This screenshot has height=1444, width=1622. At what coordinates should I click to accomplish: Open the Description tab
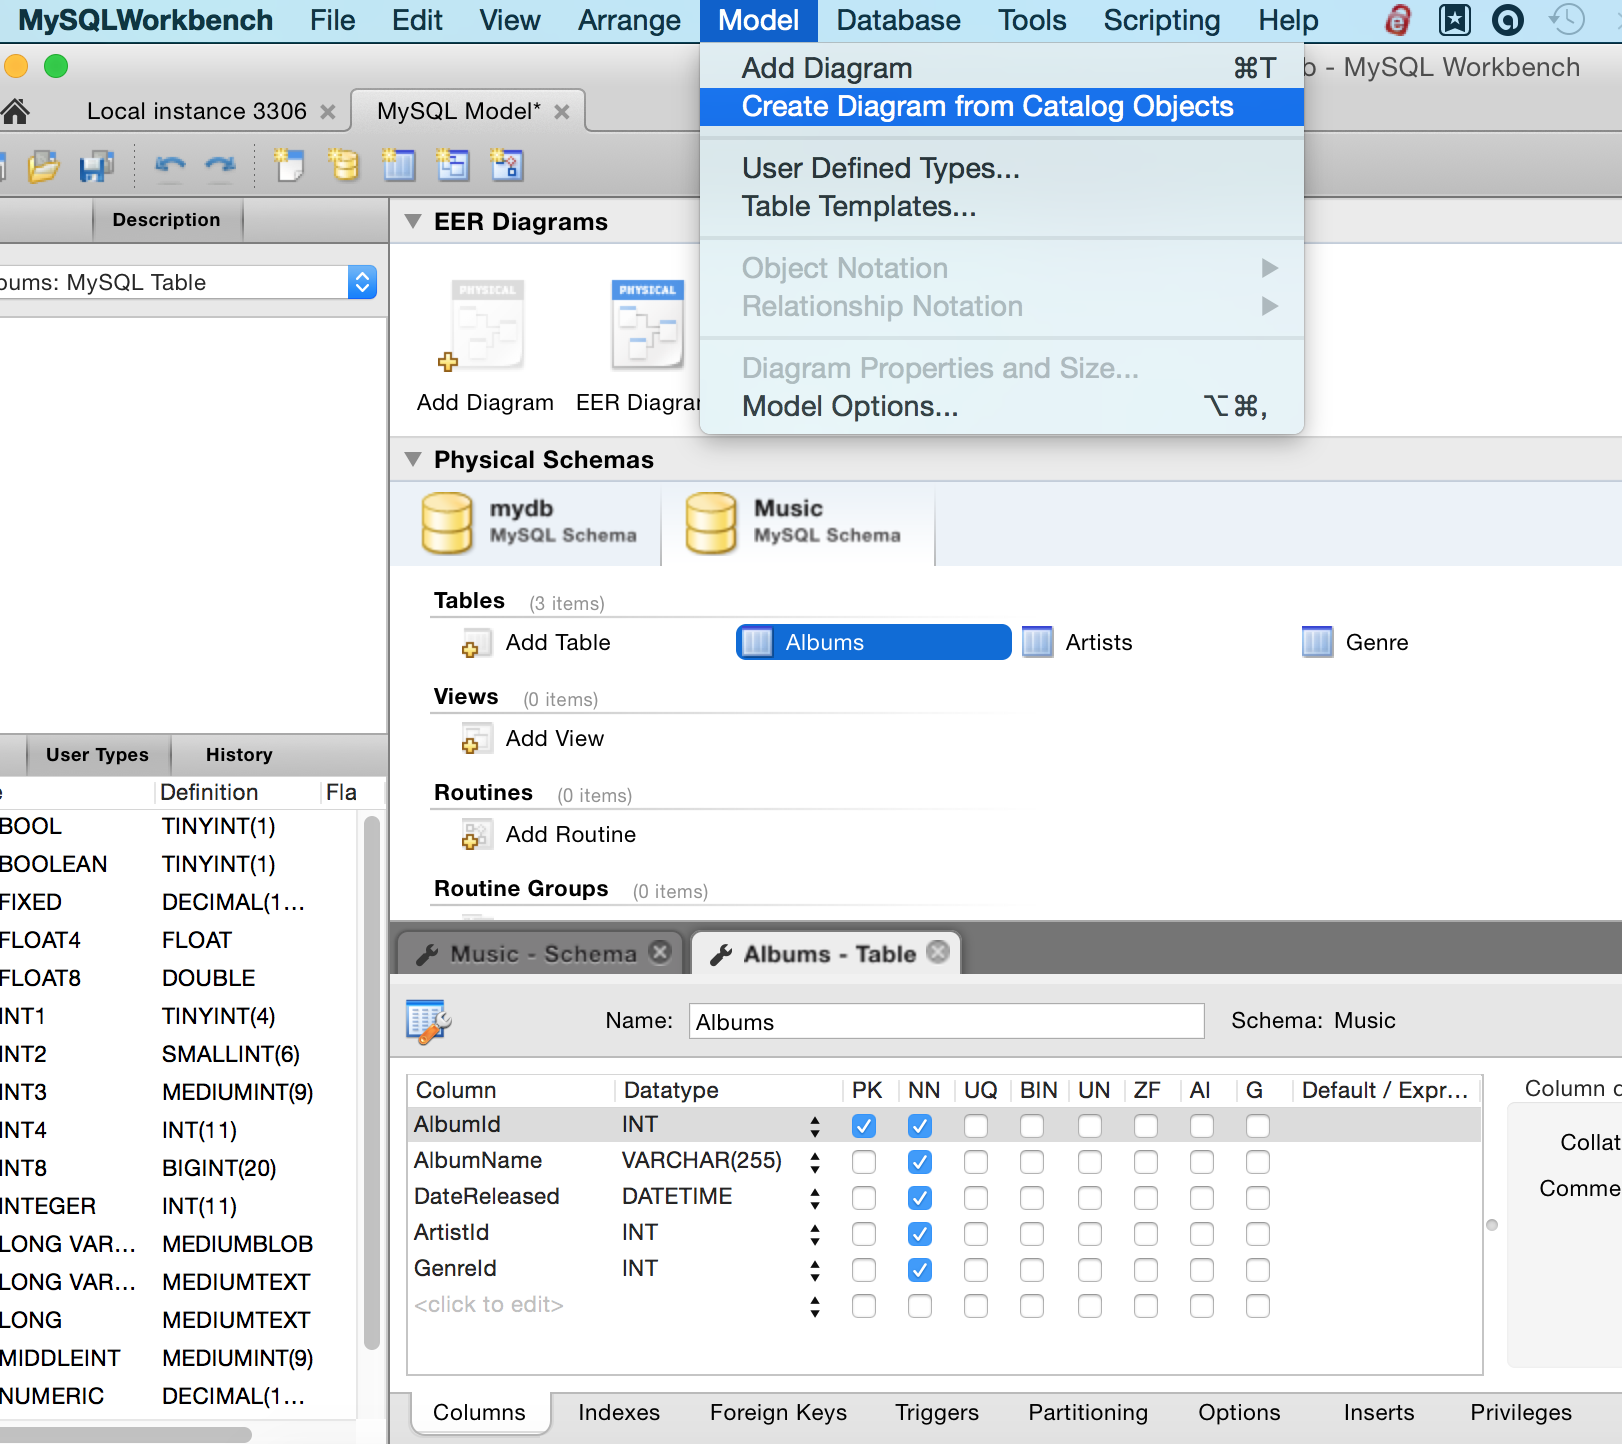pos(166,219)
